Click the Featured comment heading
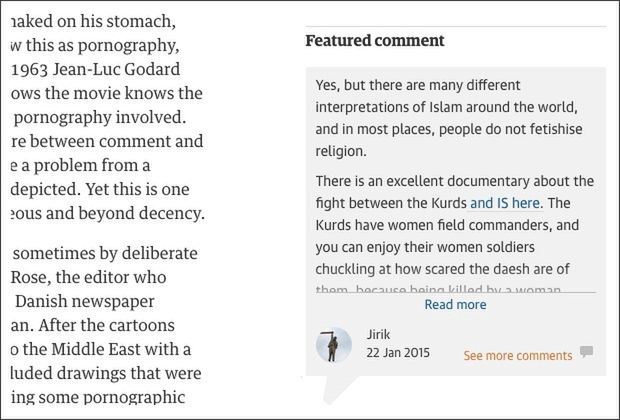 click(x=374, y=41)
